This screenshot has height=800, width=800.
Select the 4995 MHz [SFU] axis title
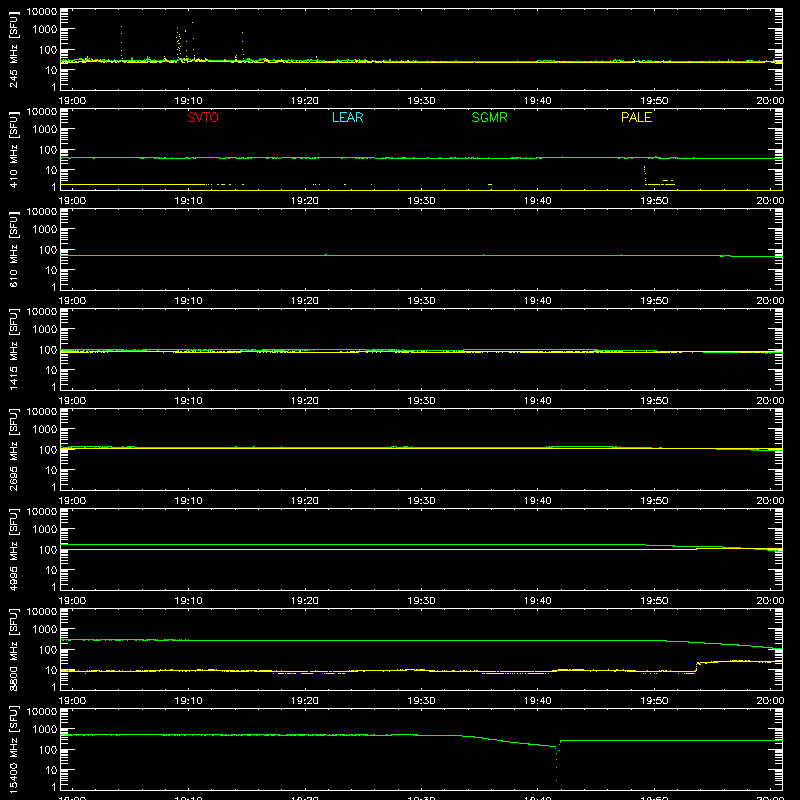tap(14, 549)
